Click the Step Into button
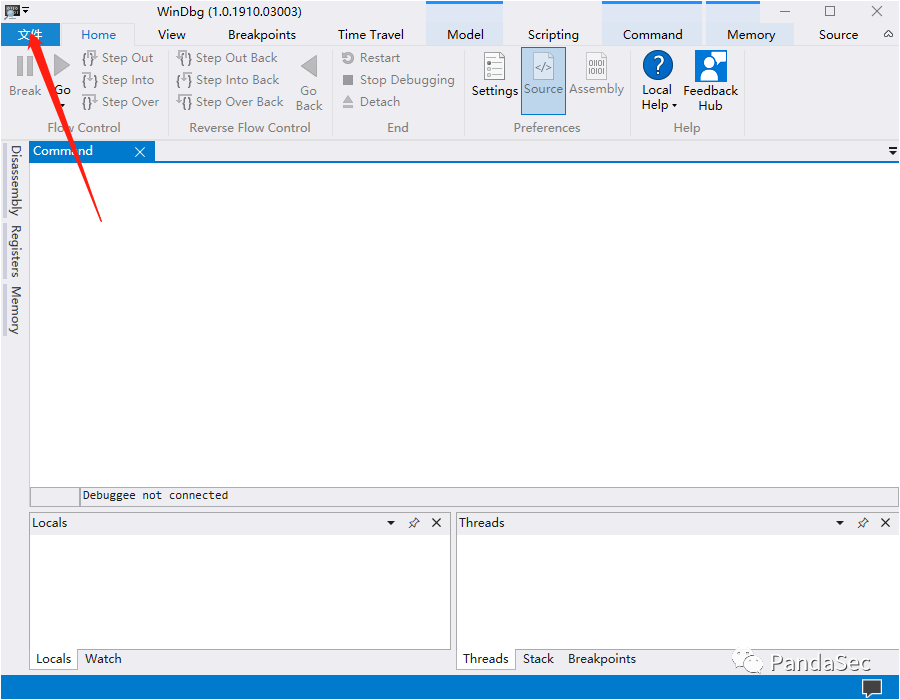The image size is (900, 700). pyautogui.click(x=118, y=80)
